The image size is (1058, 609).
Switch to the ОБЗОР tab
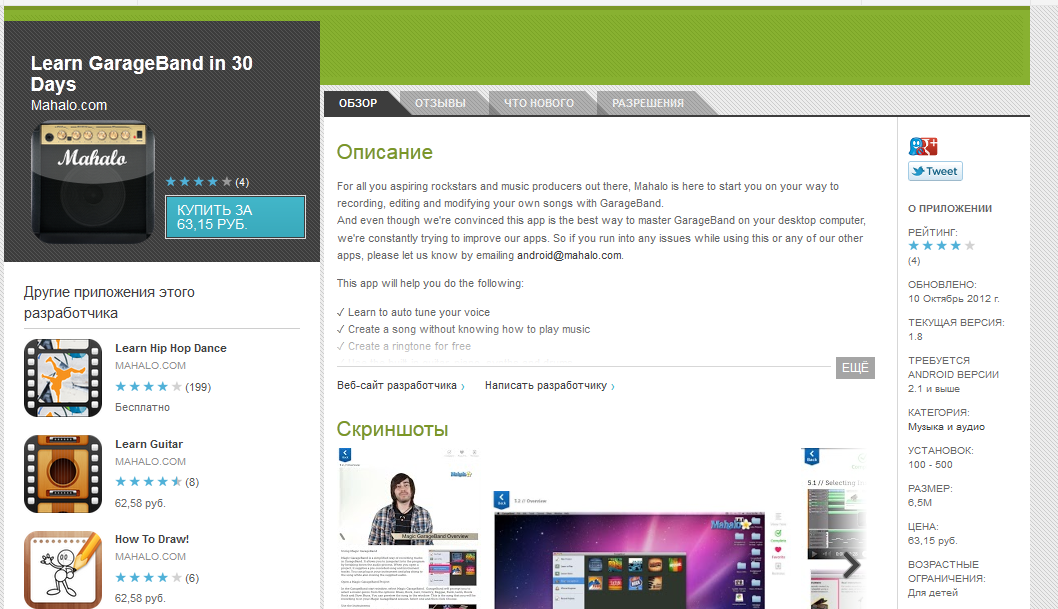[x=358, y=103]
